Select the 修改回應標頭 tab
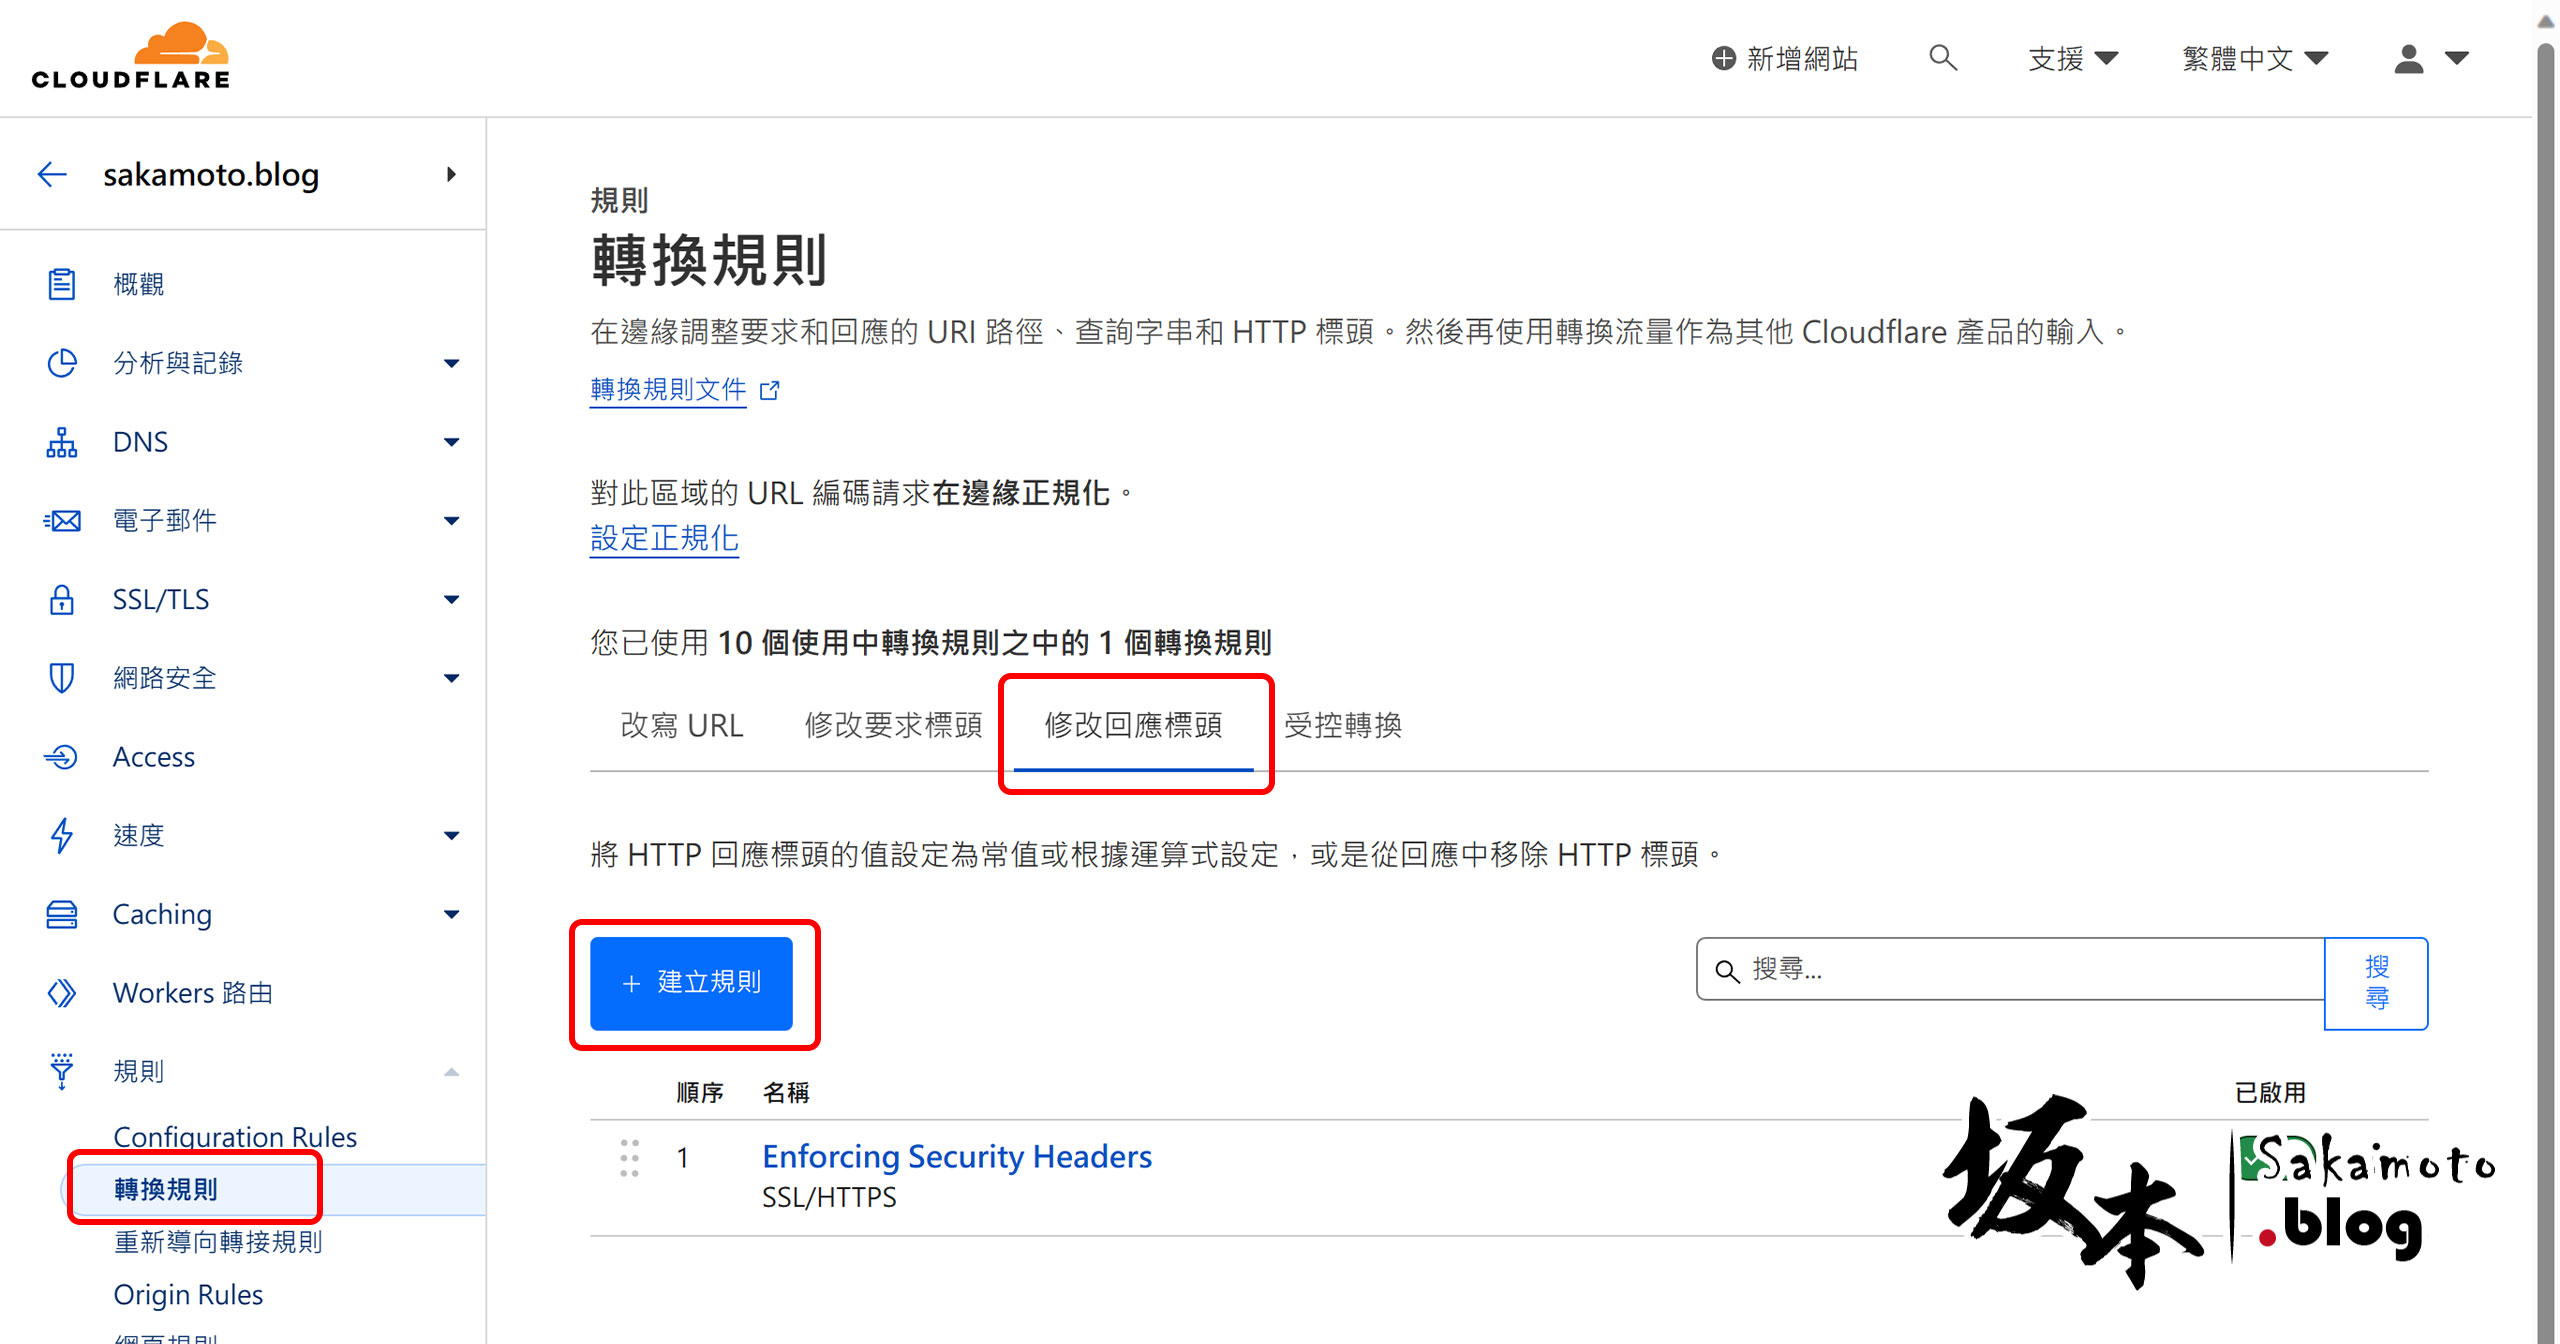The height and width of the screenshot is (1344, 2560). tap(1133, 725)
